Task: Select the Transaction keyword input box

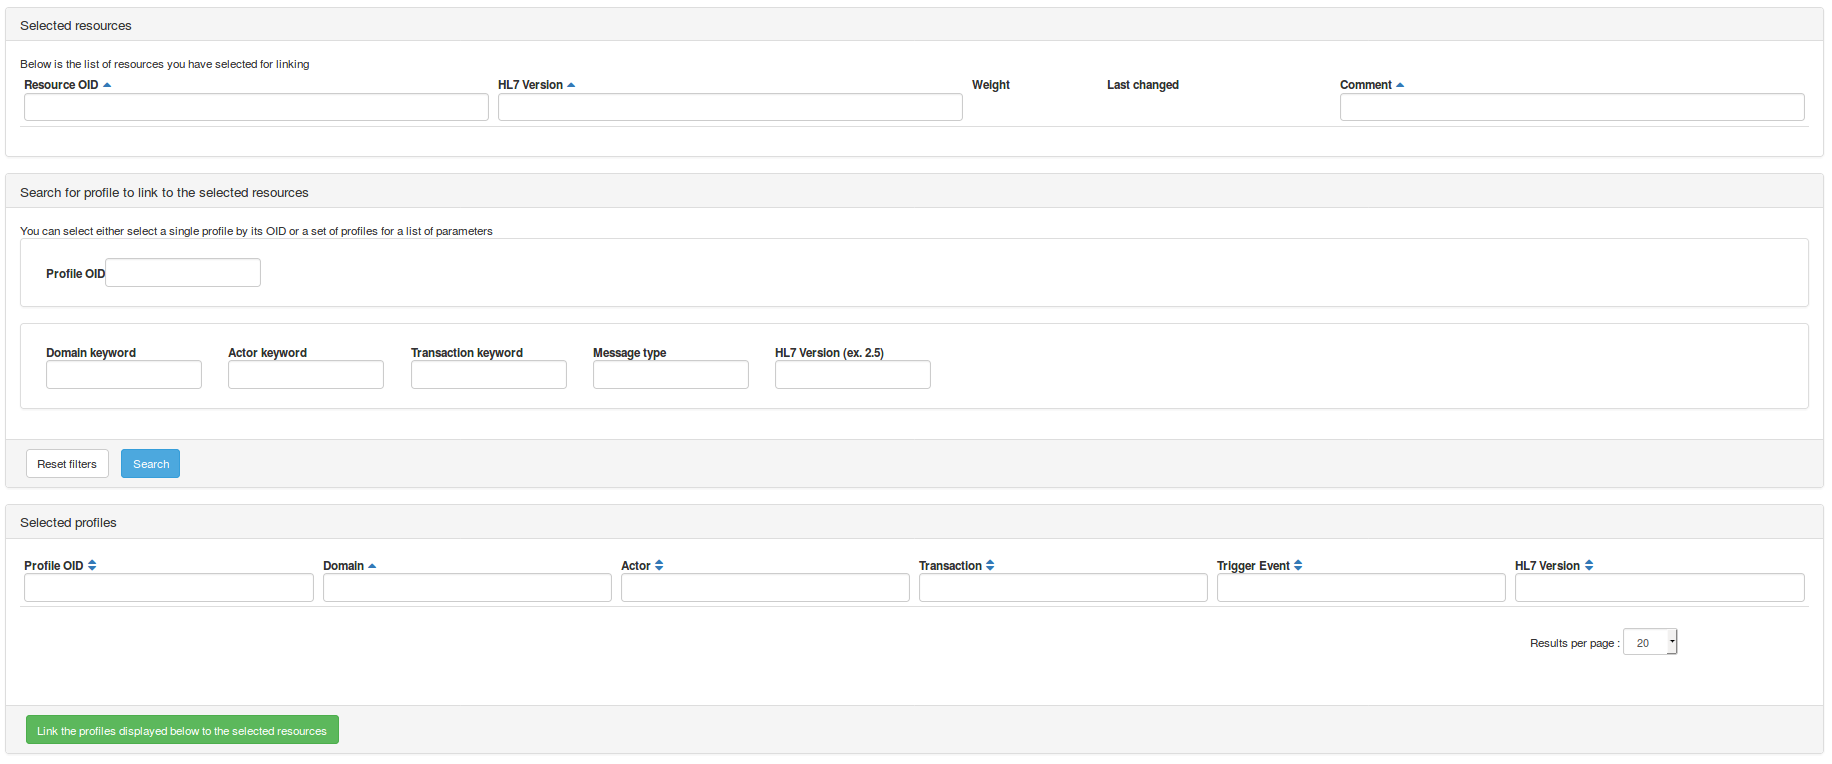Action: coord(489,375)
